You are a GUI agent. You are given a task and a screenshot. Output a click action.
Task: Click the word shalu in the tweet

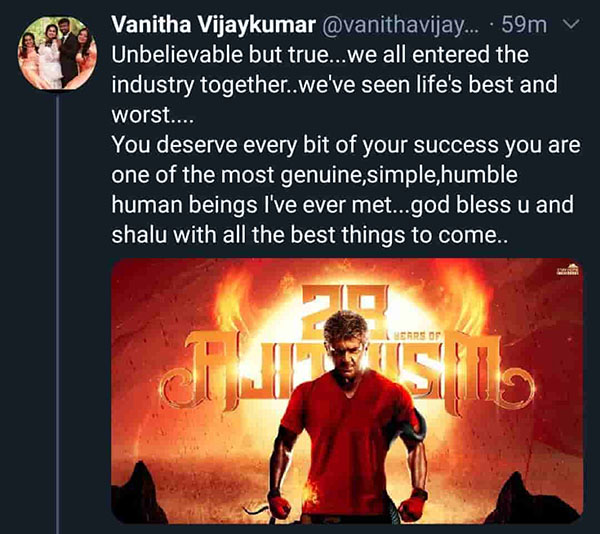pyautogui.click(x=139, y=234)
